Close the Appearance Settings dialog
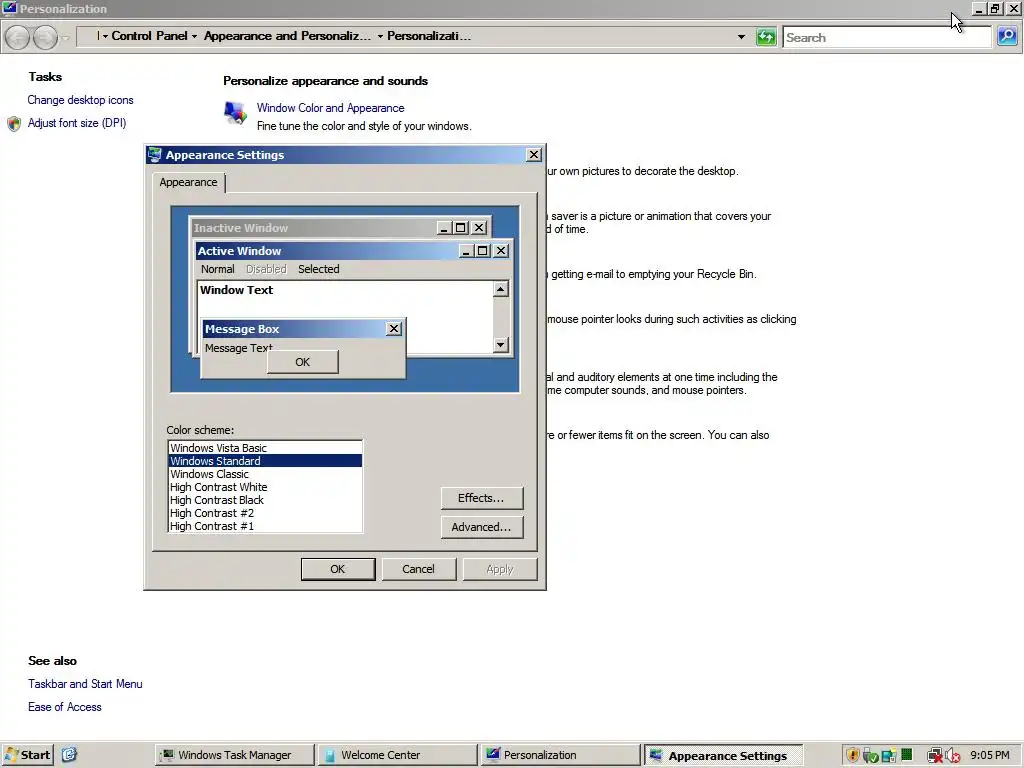This screenshot has width=1024, height=768. tap(534, 155)
